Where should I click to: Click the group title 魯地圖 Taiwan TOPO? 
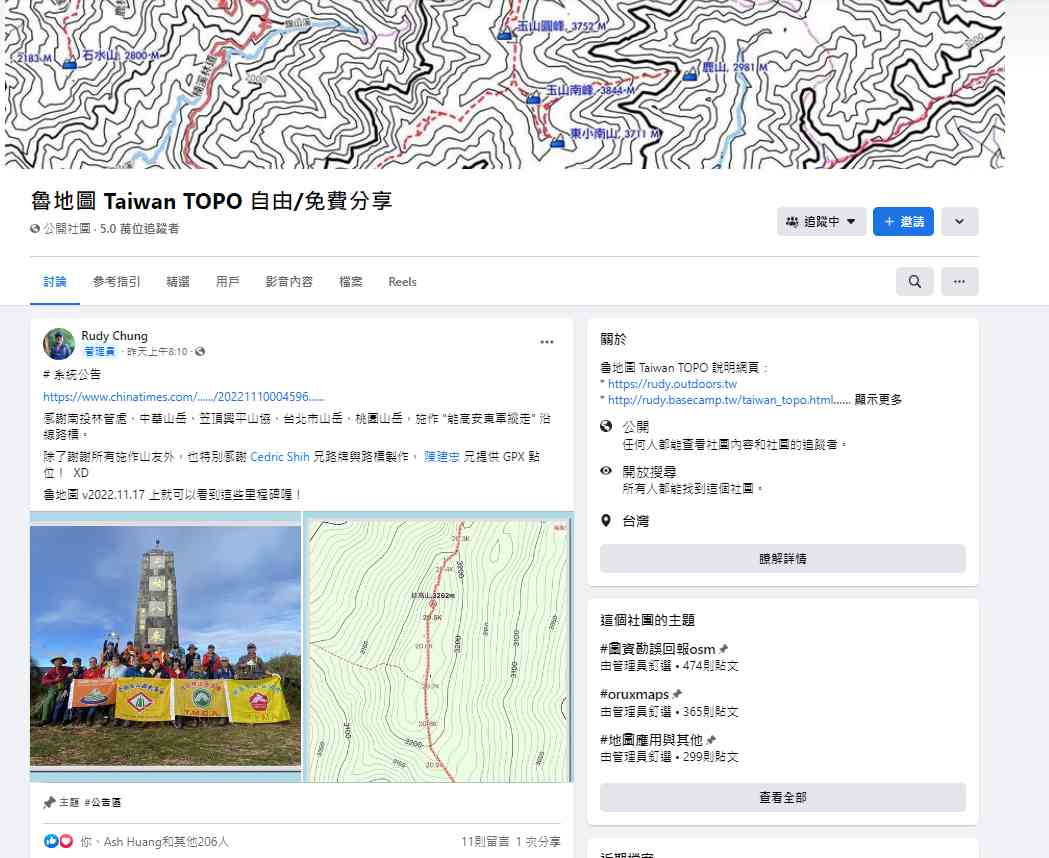click(x=211, y=201)
